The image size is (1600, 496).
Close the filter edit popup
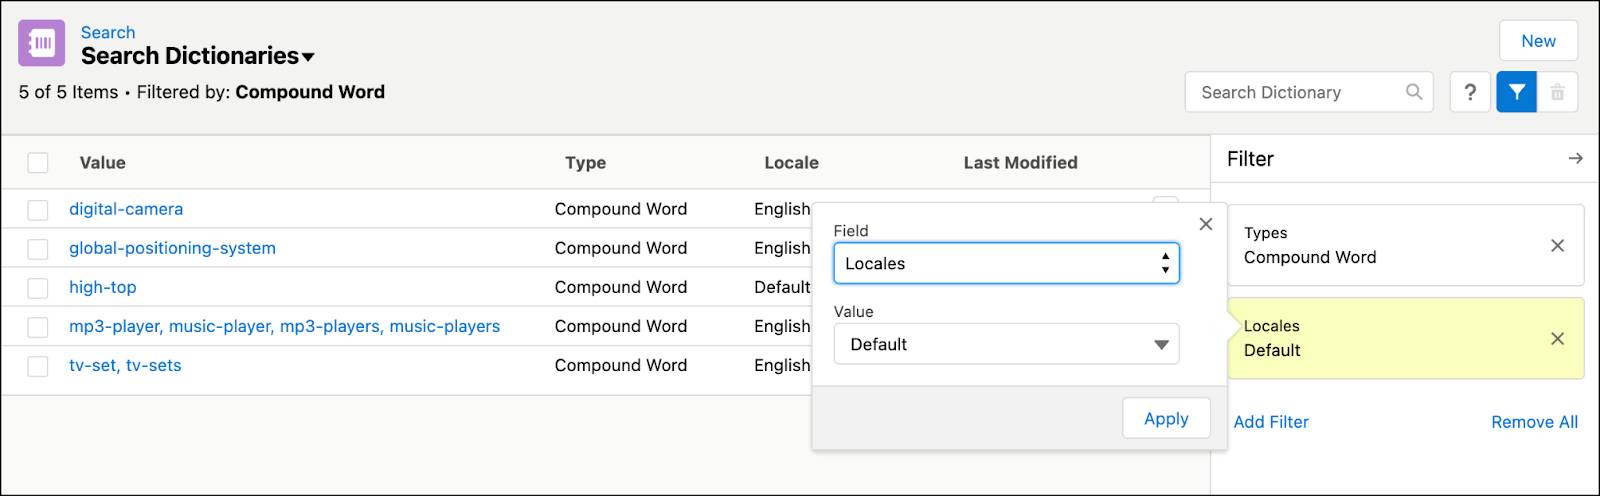[1206, 224]
